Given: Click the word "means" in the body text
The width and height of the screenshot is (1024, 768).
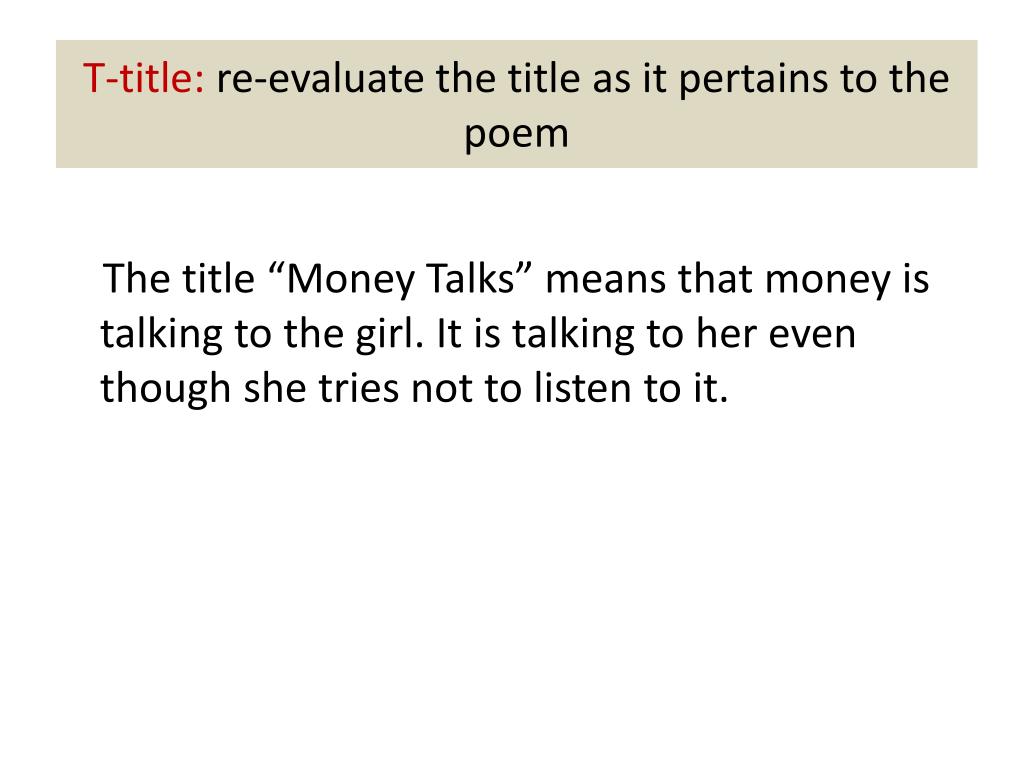Looking at the screenshot, I should point(606,280).
